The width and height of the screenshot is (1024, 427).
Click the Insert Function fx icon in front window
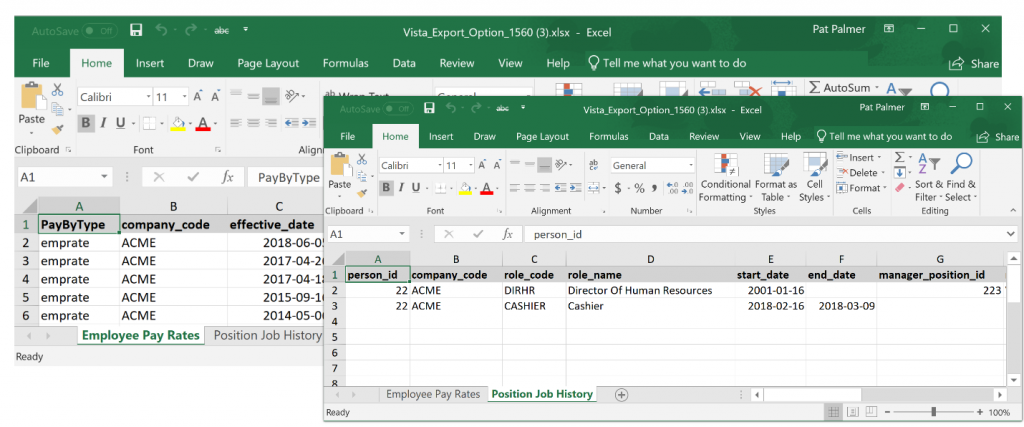(507, 234)
